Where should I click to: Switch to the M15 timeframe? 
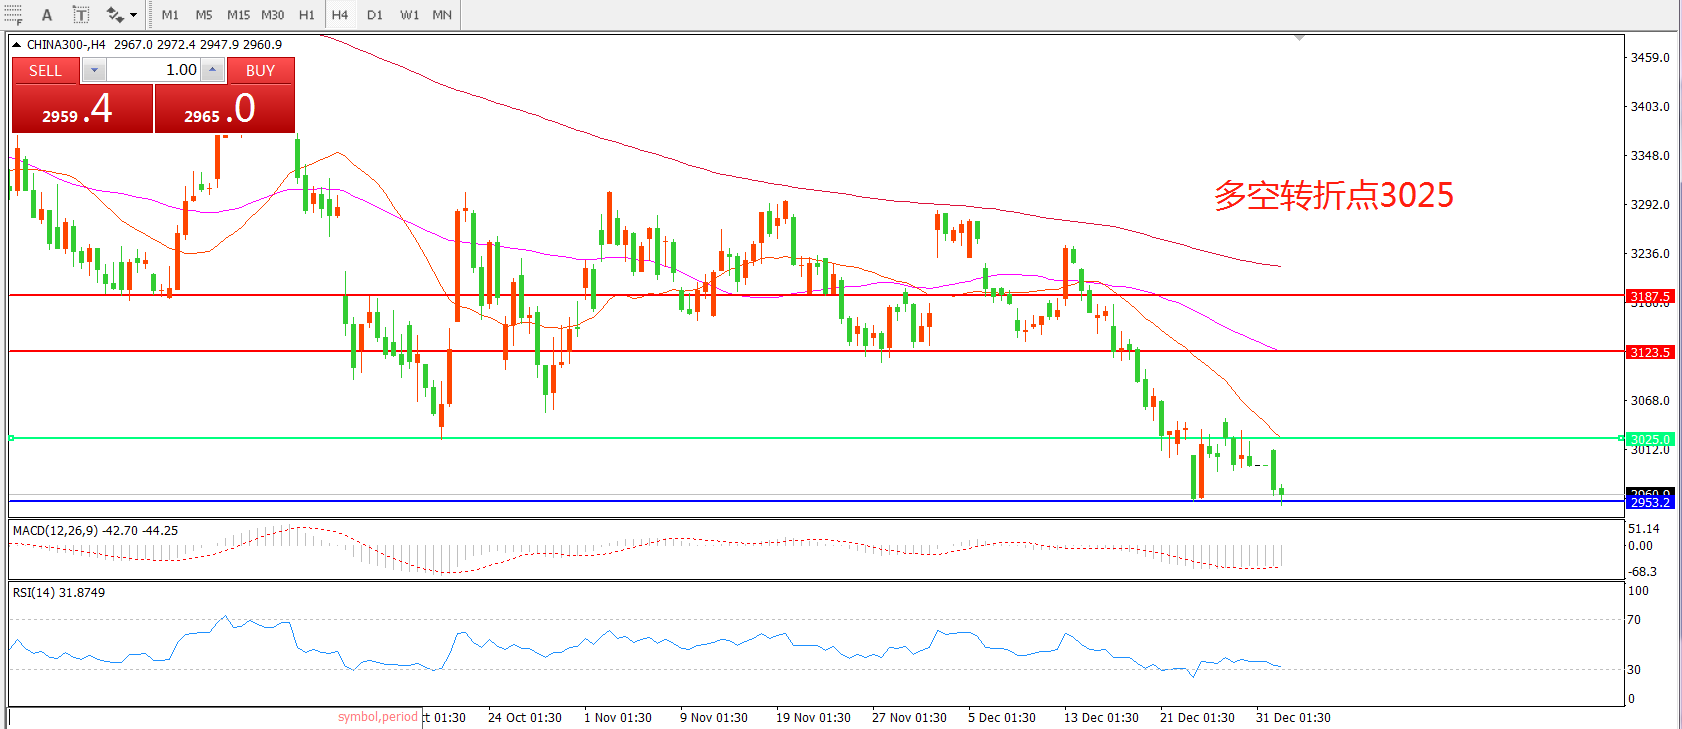tap(238, 15)
